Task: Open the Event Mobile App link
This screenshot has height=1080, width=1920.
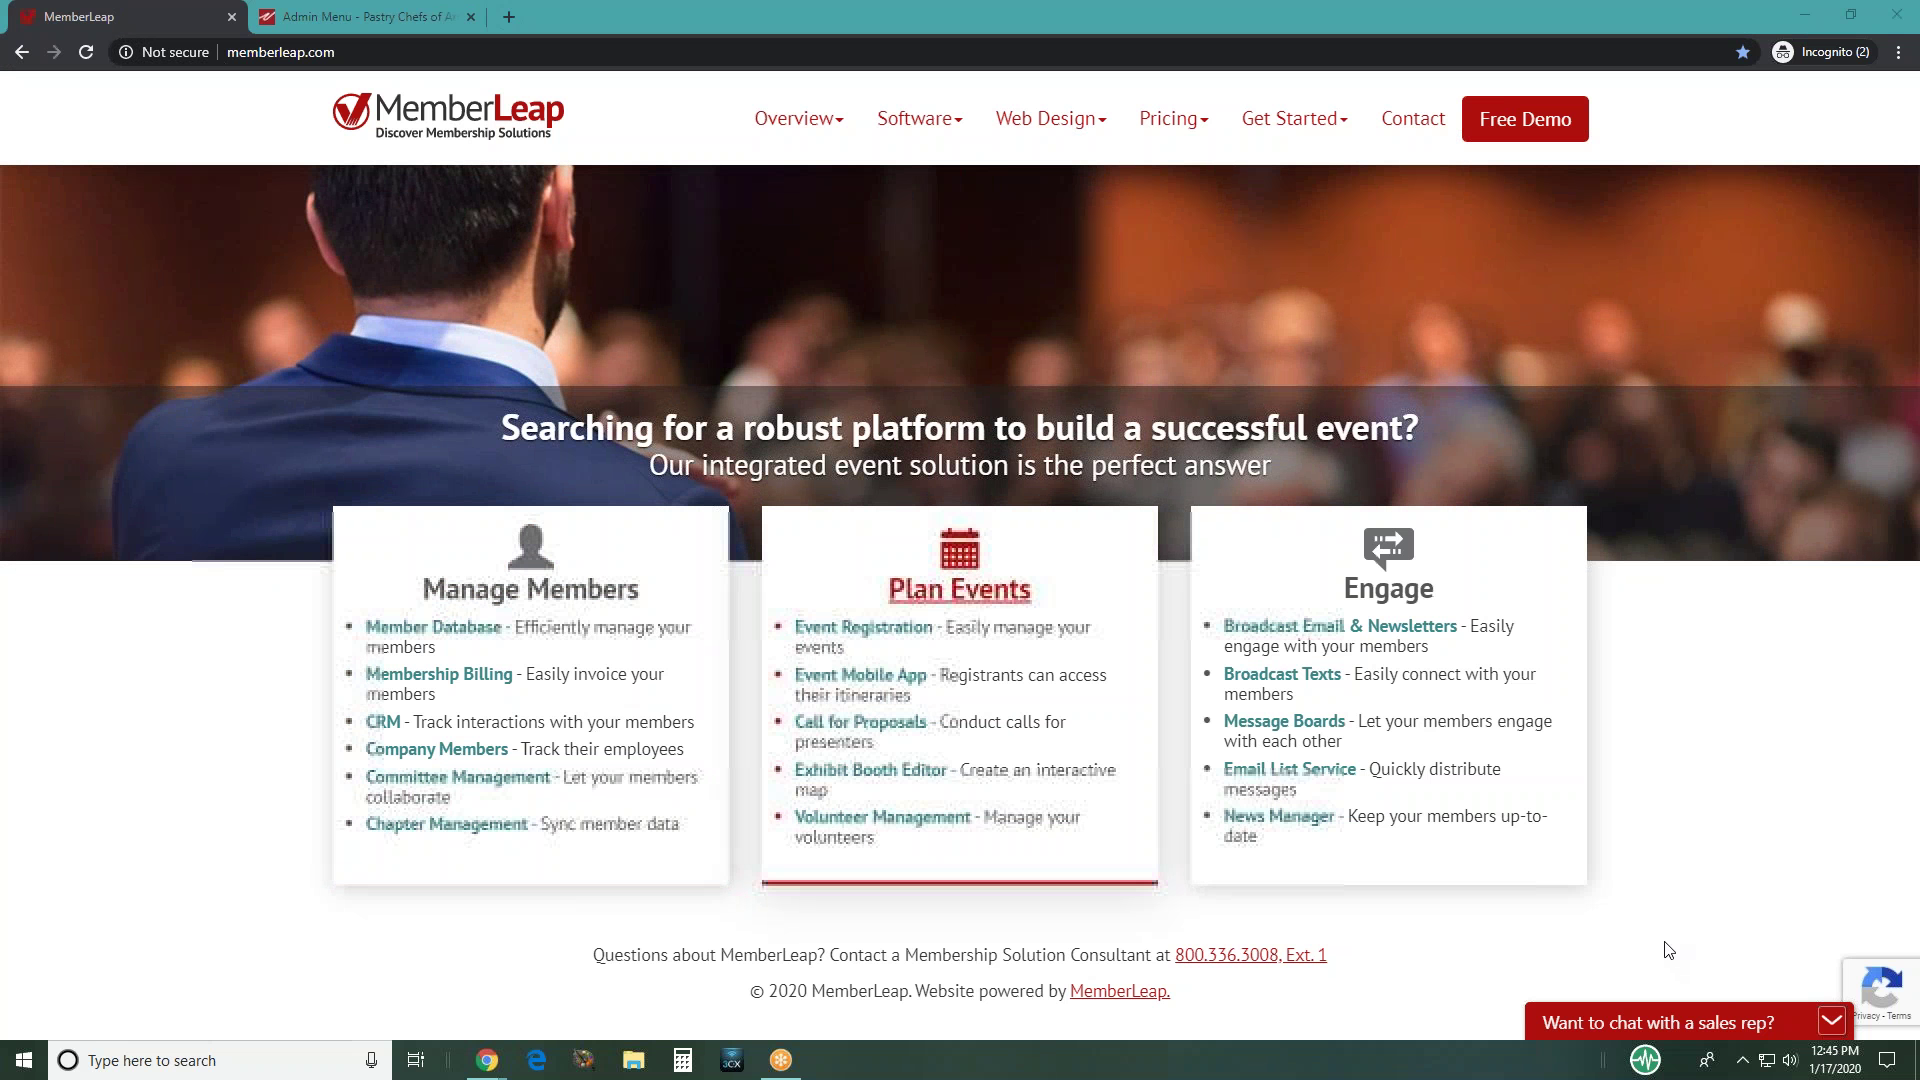Action: click(x=860, y=675)
